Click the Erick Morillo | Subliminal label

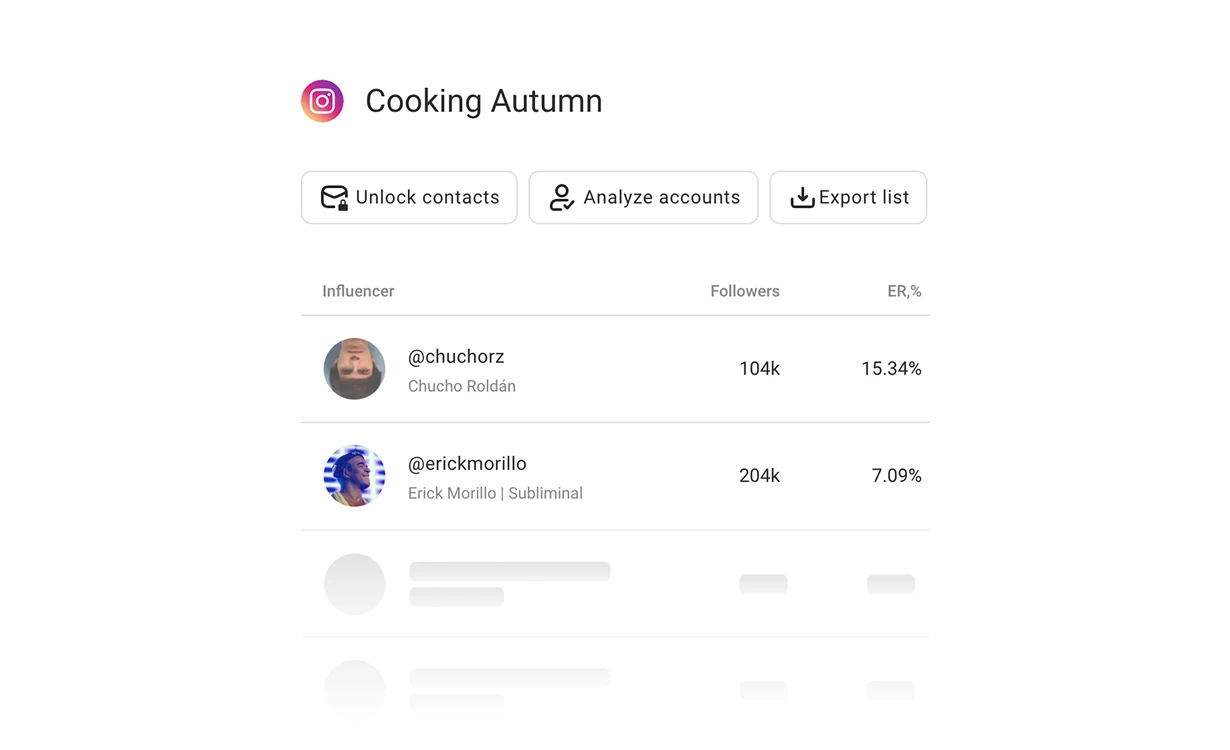(496, 493)
